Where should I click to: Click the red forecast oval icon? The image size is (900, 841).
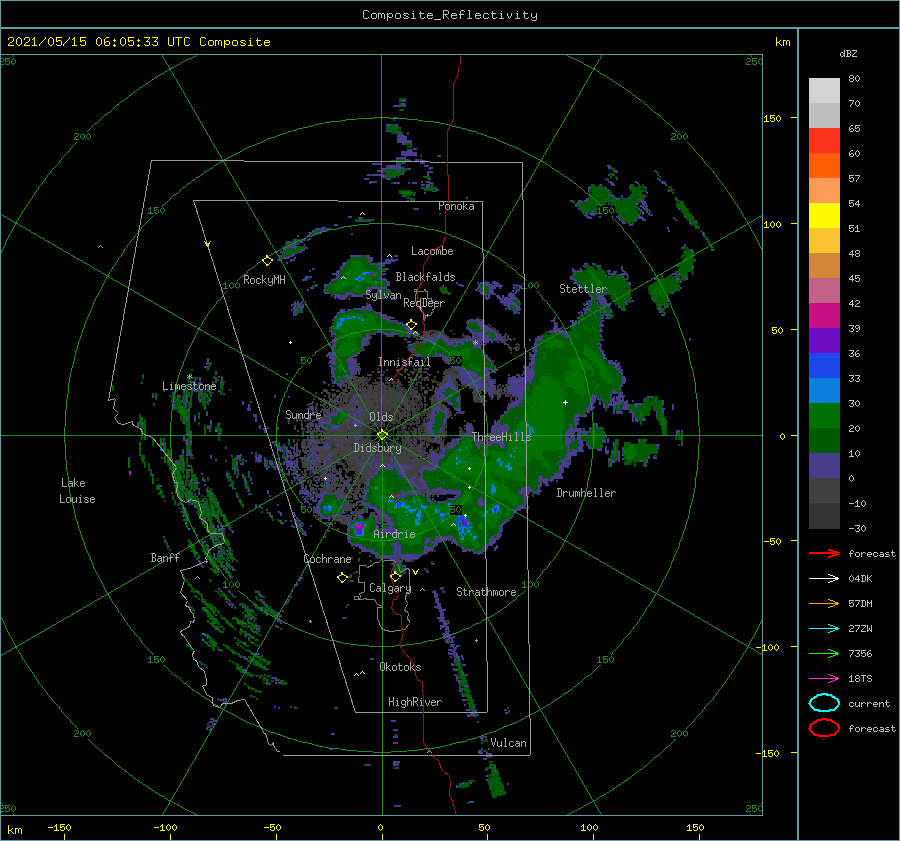tap(824, 728)
